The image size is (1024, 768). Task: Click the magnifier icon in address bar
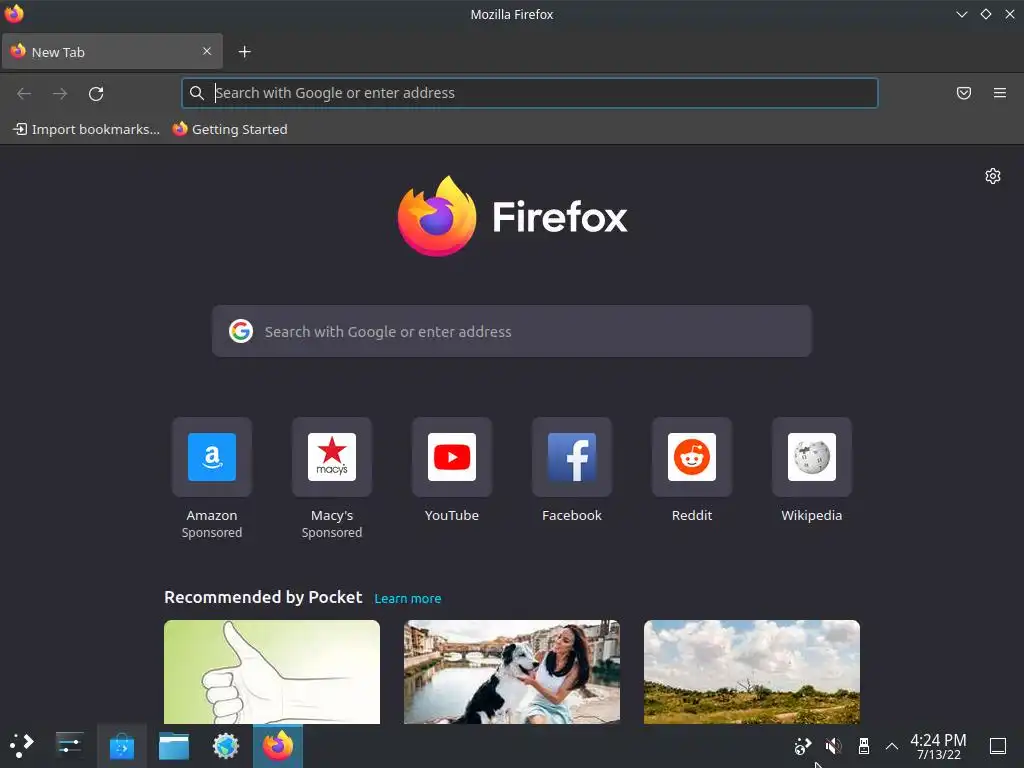click(197, 93)
